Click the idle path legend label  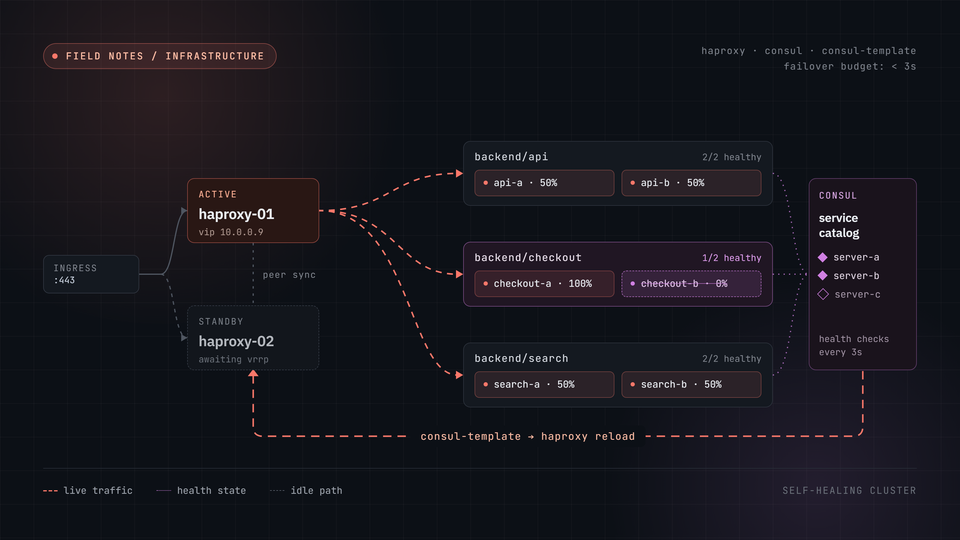click(317, 491)
